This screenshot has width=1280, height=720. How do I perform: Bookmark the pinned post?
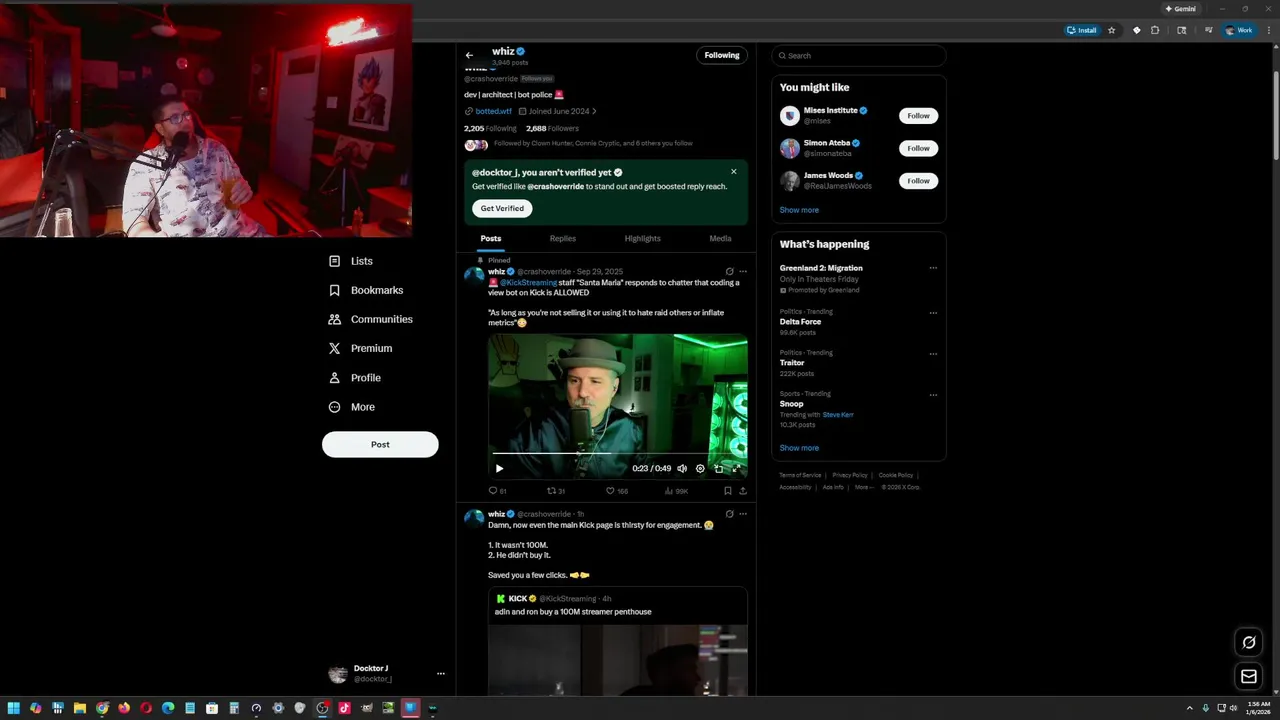727,491
